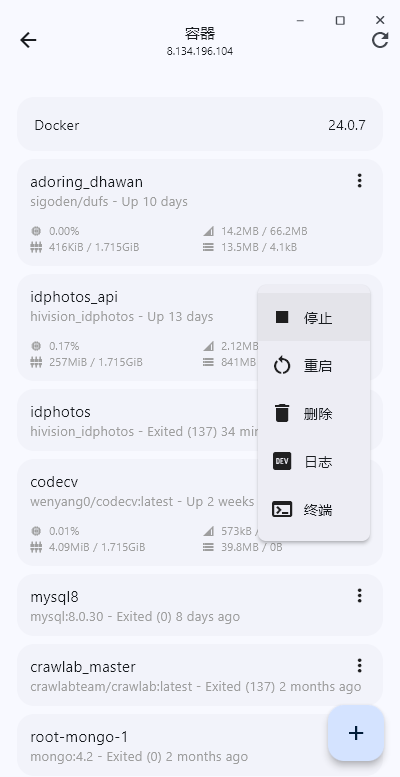This screenshot has width=400, height=777.
Task: Choose 终端 in the popup menu
Action: point(314,509)
